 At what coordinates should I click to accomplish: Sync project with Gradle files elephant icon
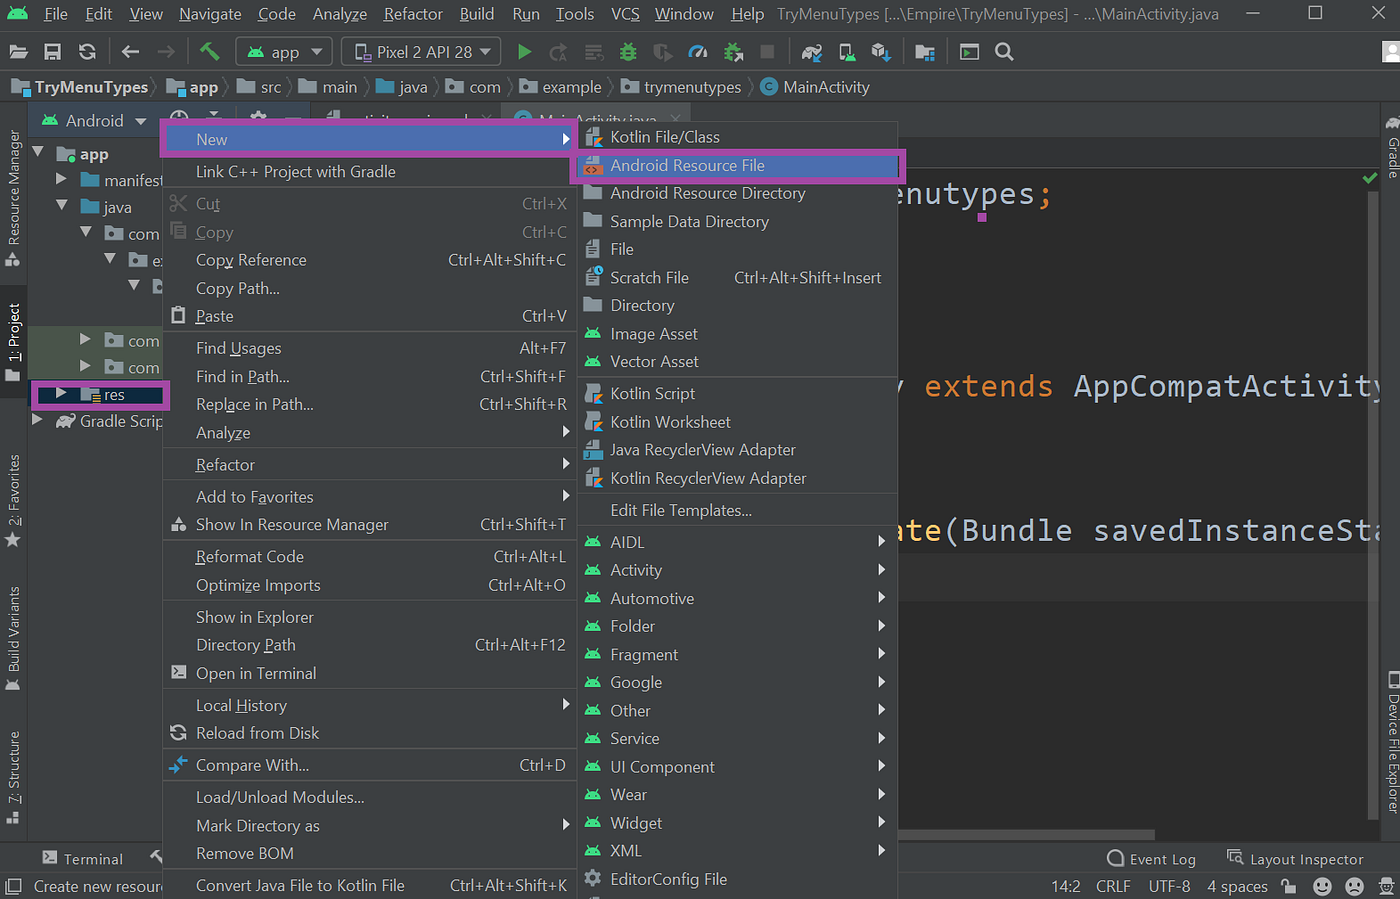[x=810, y=51]
